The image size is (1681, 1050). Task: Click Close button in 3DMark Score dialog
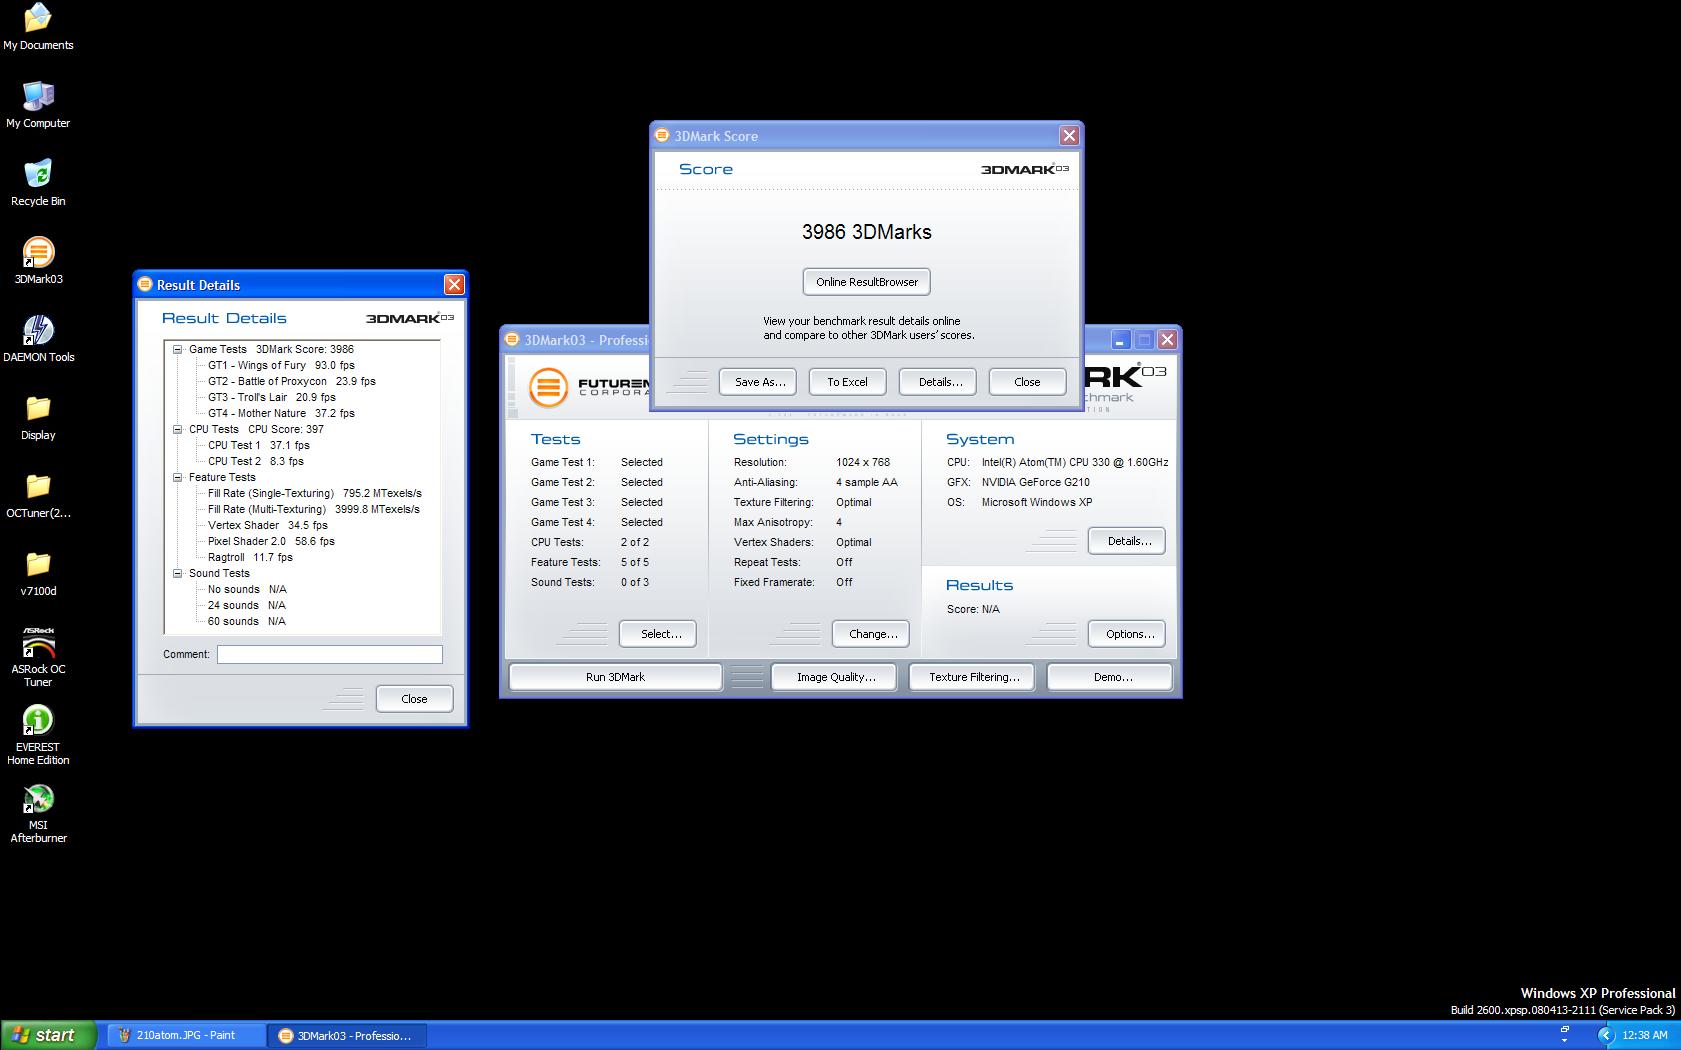[1027, 382]
